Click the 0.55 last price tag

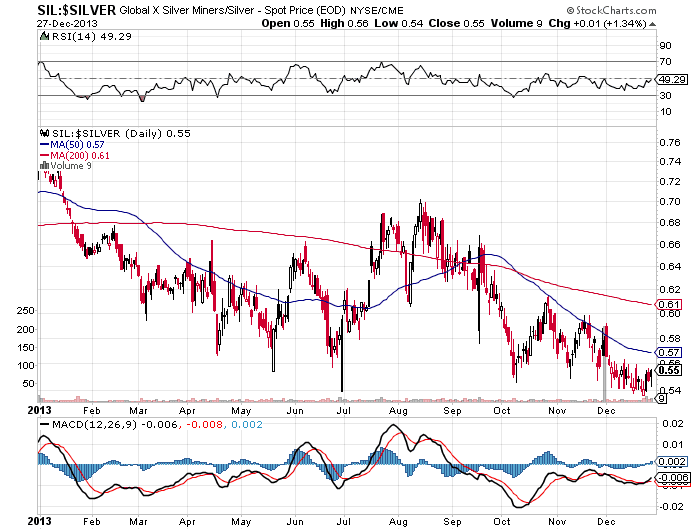click(x=668, y=370)
